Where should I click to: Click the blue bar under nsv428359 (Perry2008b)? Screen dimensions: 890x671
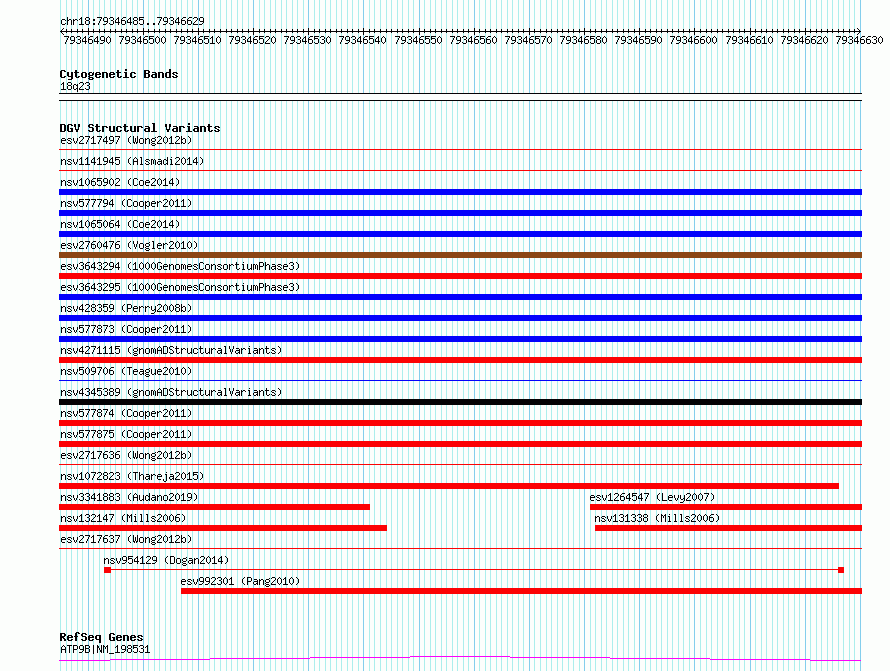coord(460,318)
